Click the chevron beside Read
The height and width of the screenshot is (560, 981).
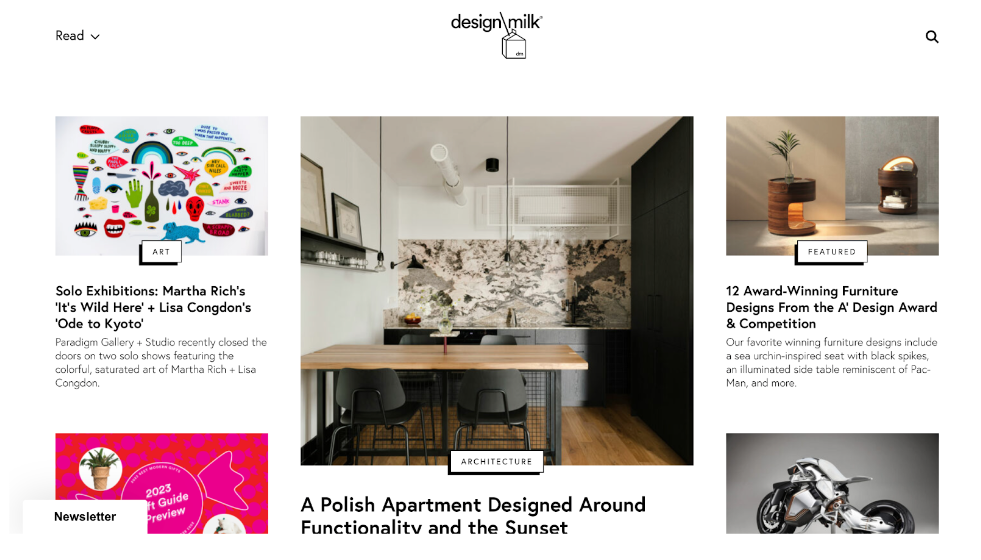click(95, 37)
